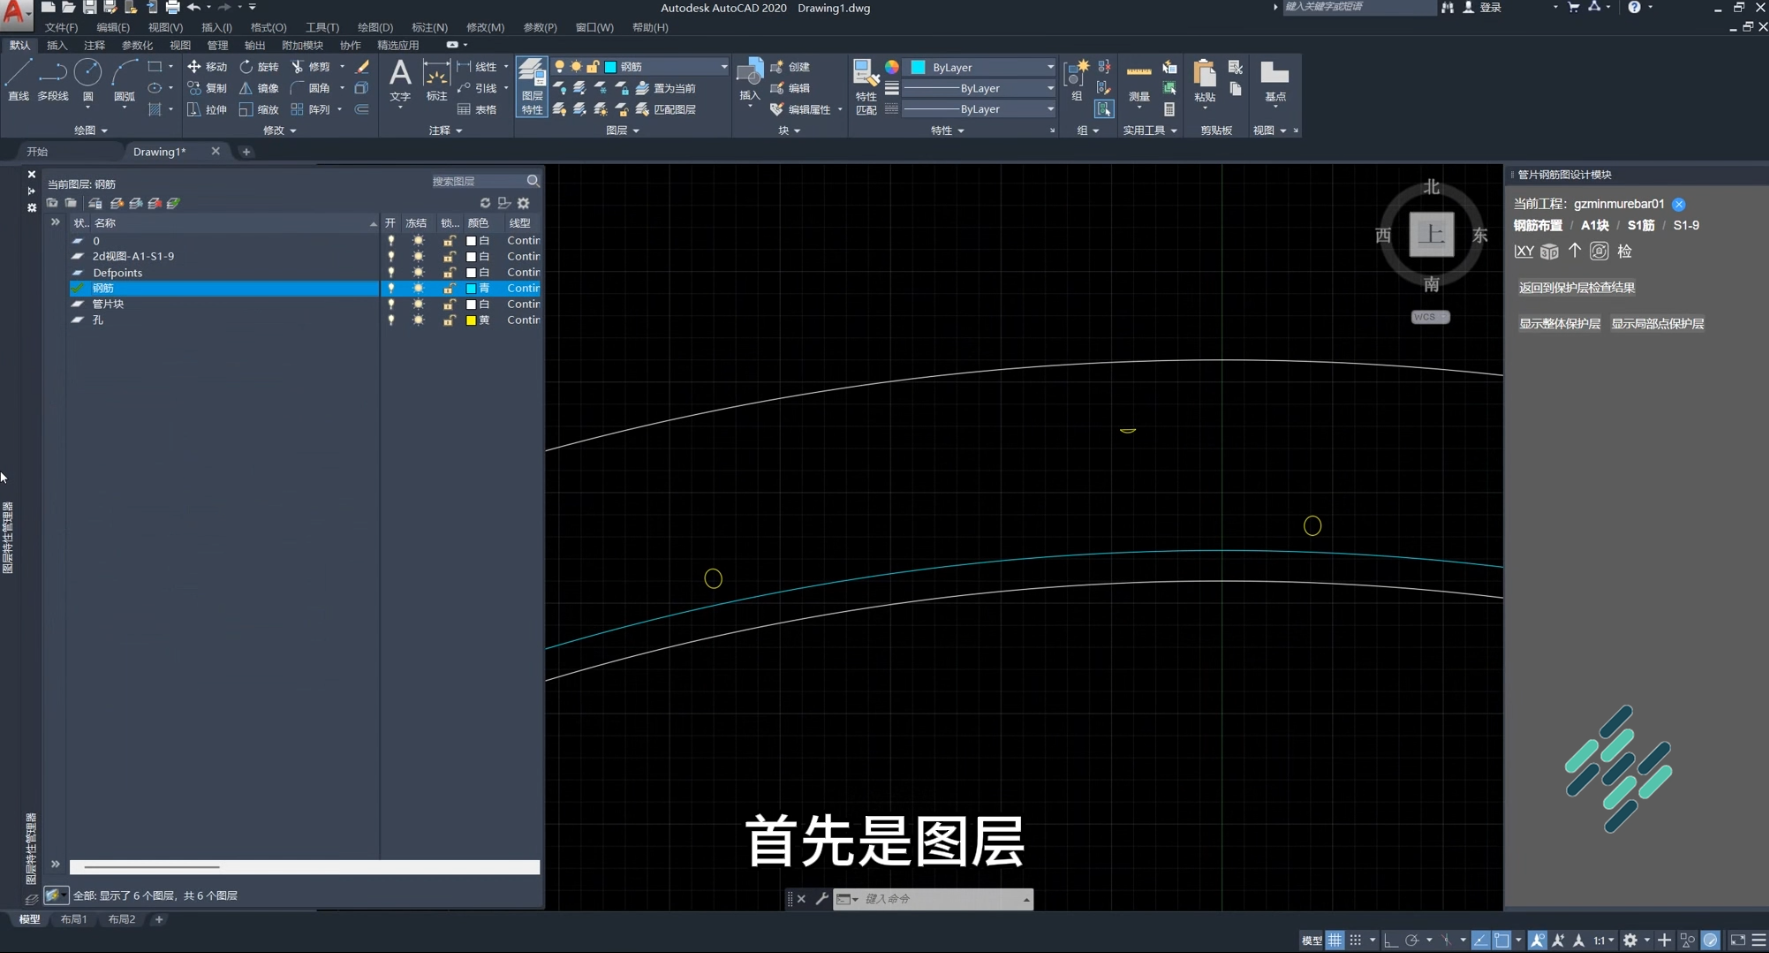1769x953 pixels.
Task: Activate the 缩放 (Scale) command
Action: (259, 109)
